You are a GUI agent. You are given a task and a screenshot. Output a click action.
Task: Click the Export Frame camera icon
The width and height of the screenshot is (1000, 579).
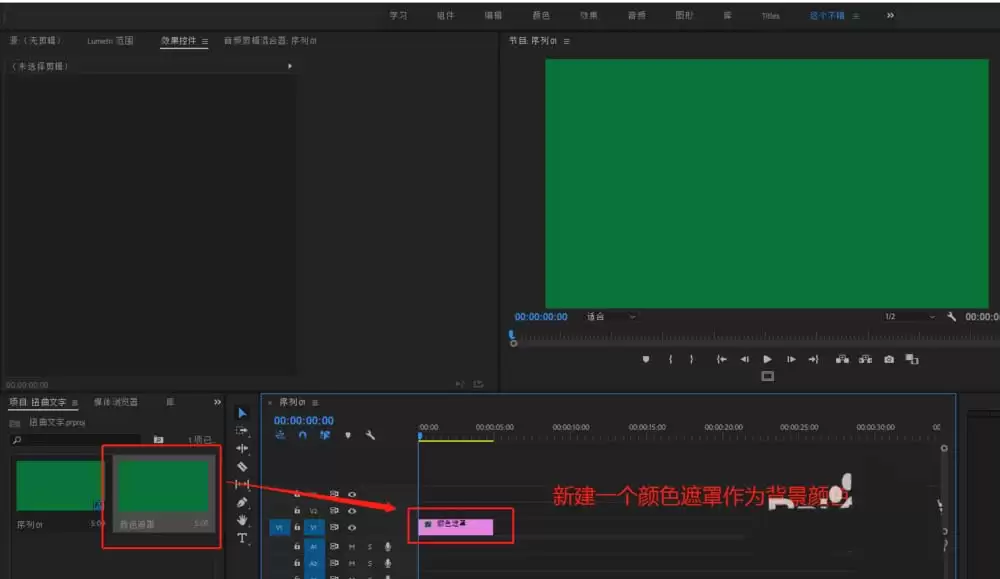click(888, 358)
